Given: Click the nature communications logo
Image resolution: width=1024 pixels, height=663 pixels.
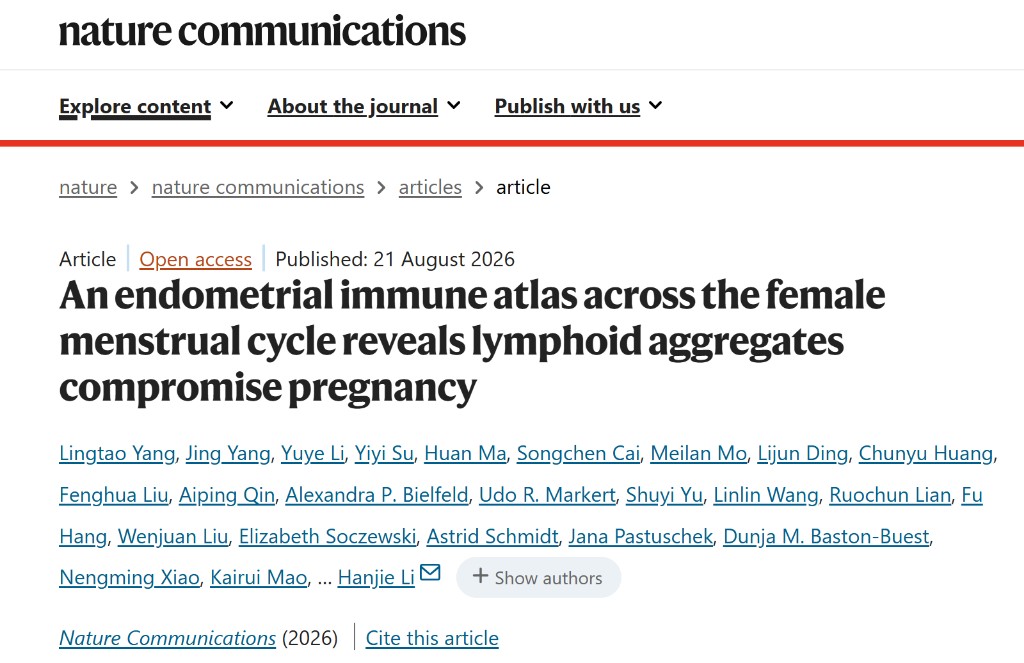Looking at the screenshot, I should click(263, 31).
